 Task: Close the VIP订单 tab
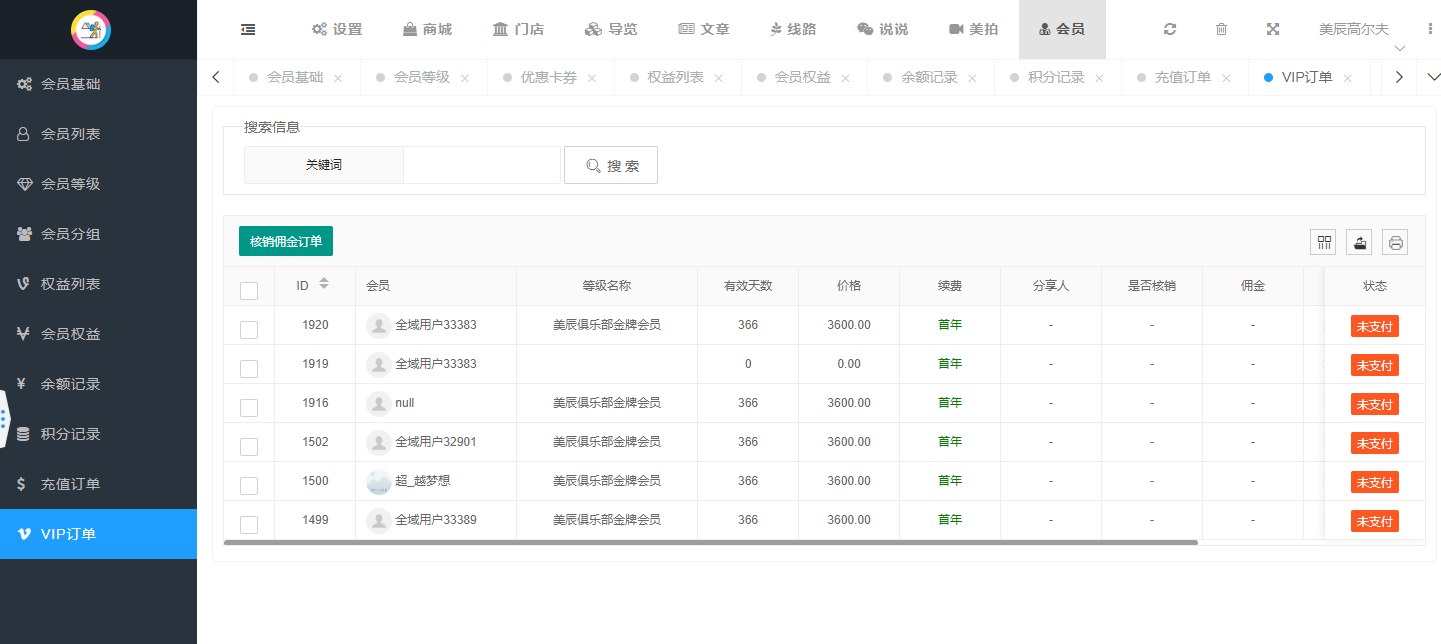point(1348,78)
